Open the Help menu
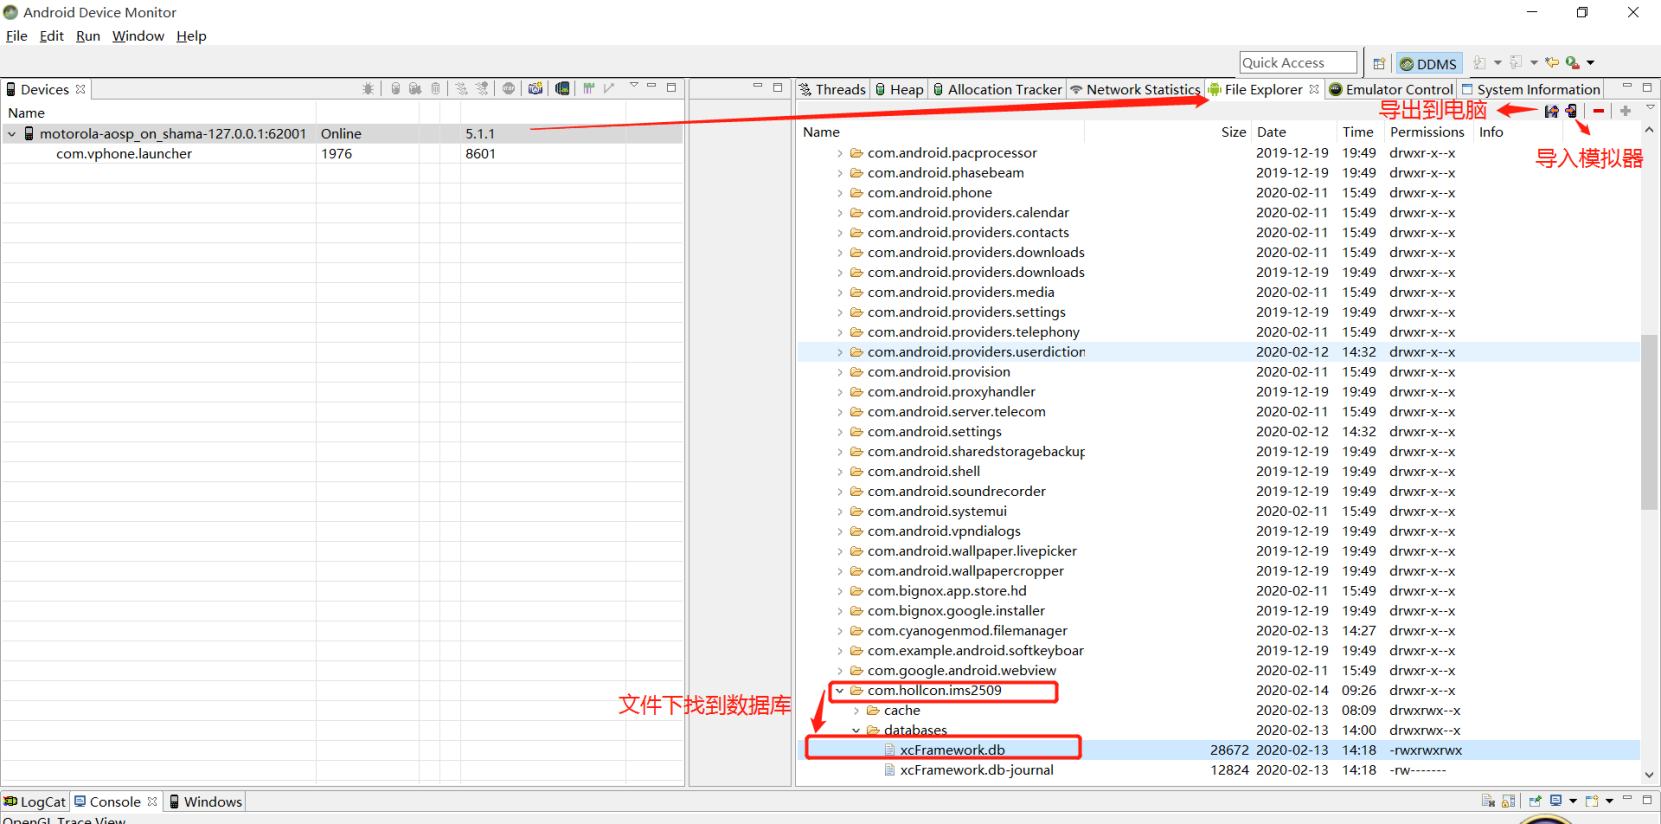The image size is (1661, 824). pyautogui.click(x=191, y=36)
